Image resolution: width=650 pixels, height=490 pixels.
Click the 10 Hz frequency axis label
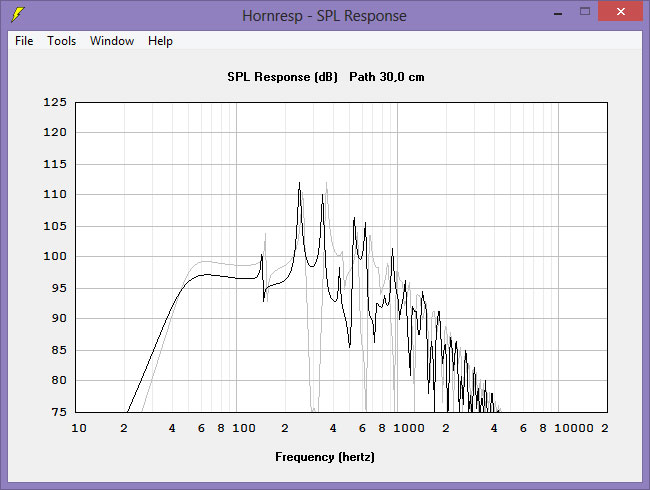79,428
